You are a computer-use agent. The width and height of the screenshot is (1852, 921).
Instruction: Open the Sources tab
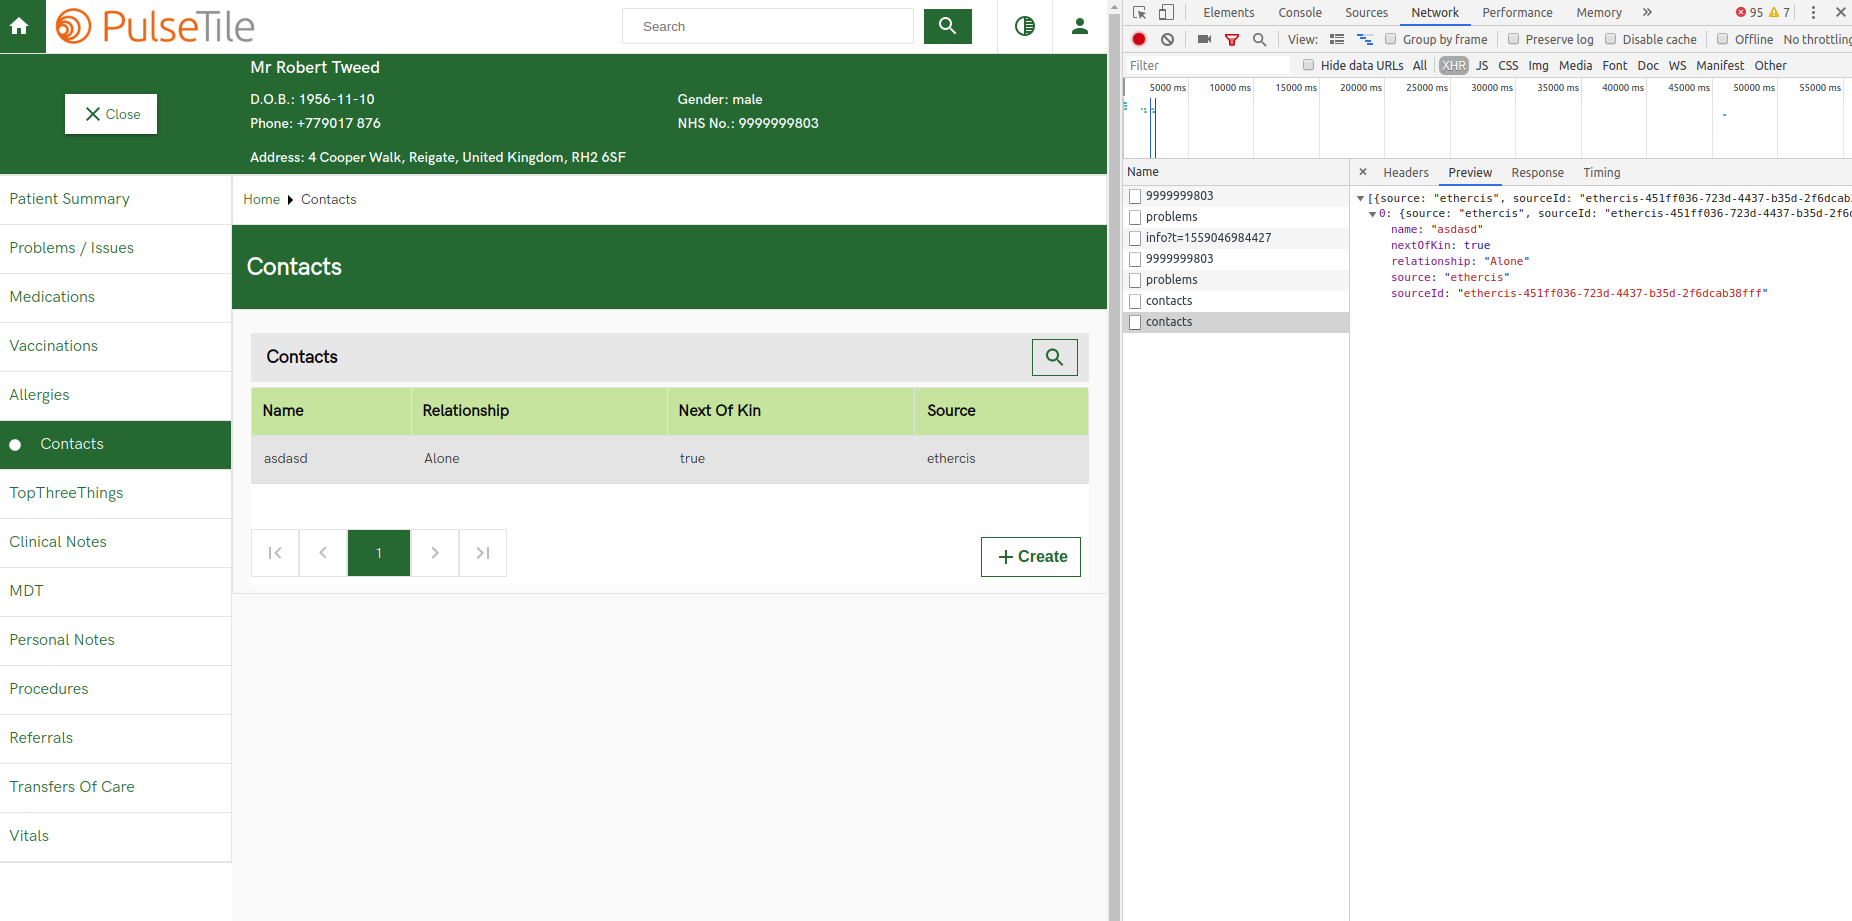click(x=1366, y=12)
